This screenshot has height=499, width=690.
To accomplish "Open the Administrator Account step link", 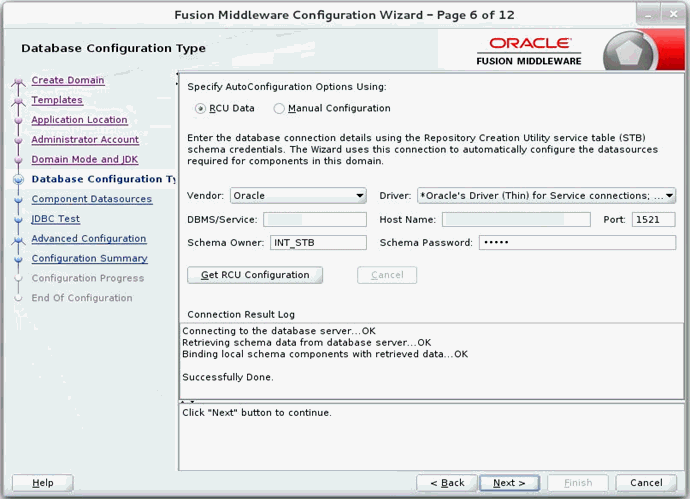I will click(x=85, y=139).
